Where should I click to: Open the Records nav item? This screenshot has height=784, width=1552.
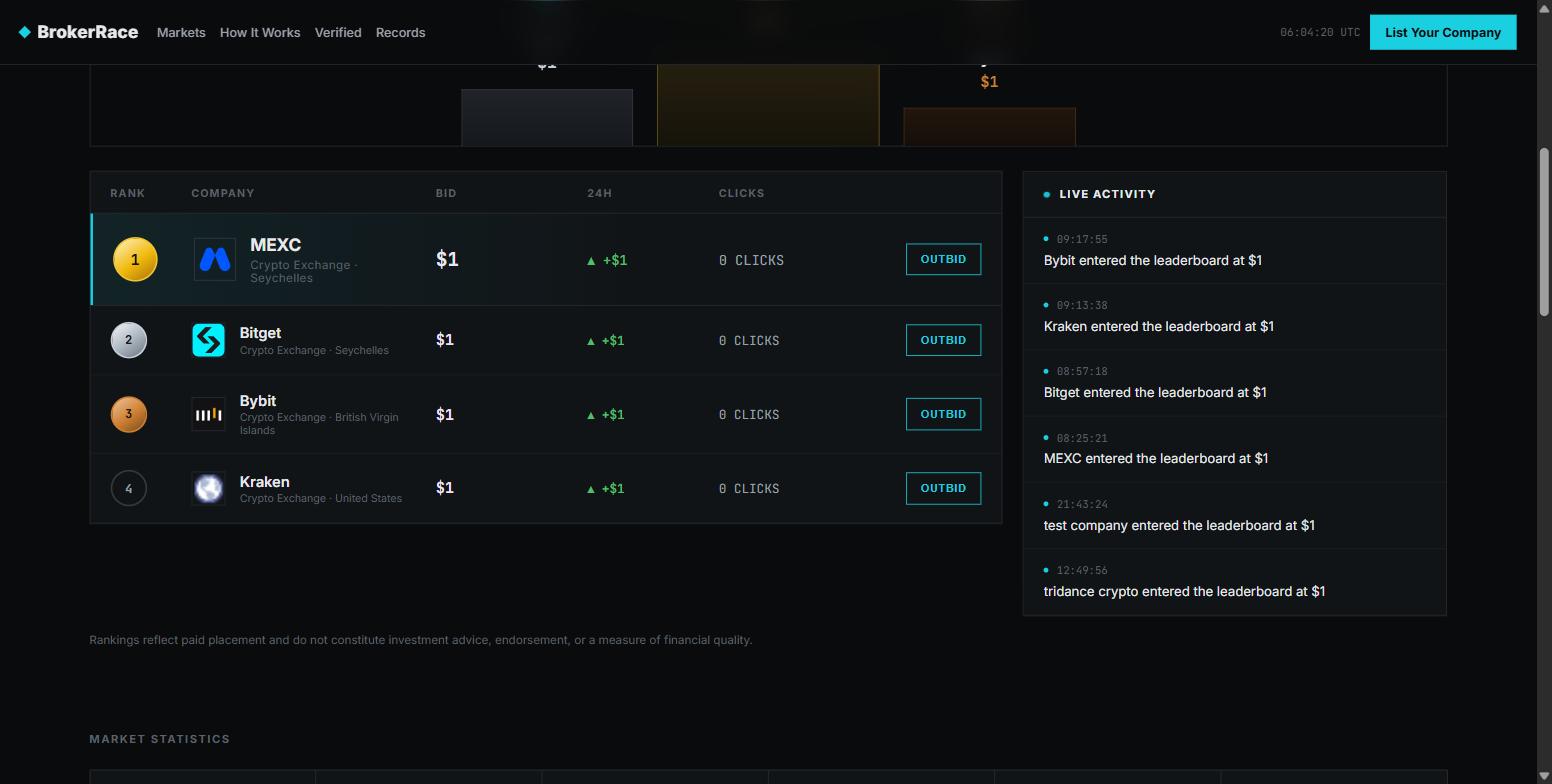400,32
